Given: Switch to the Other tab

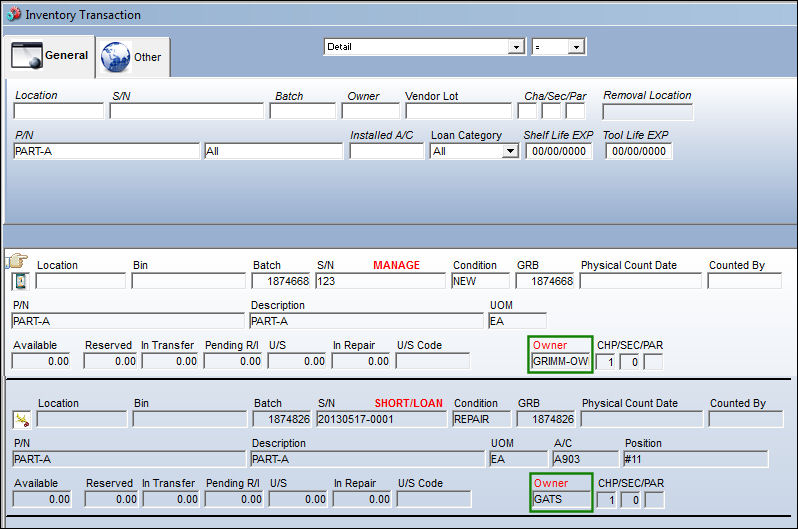Looking at the screenshot, I should coord(132,57).
